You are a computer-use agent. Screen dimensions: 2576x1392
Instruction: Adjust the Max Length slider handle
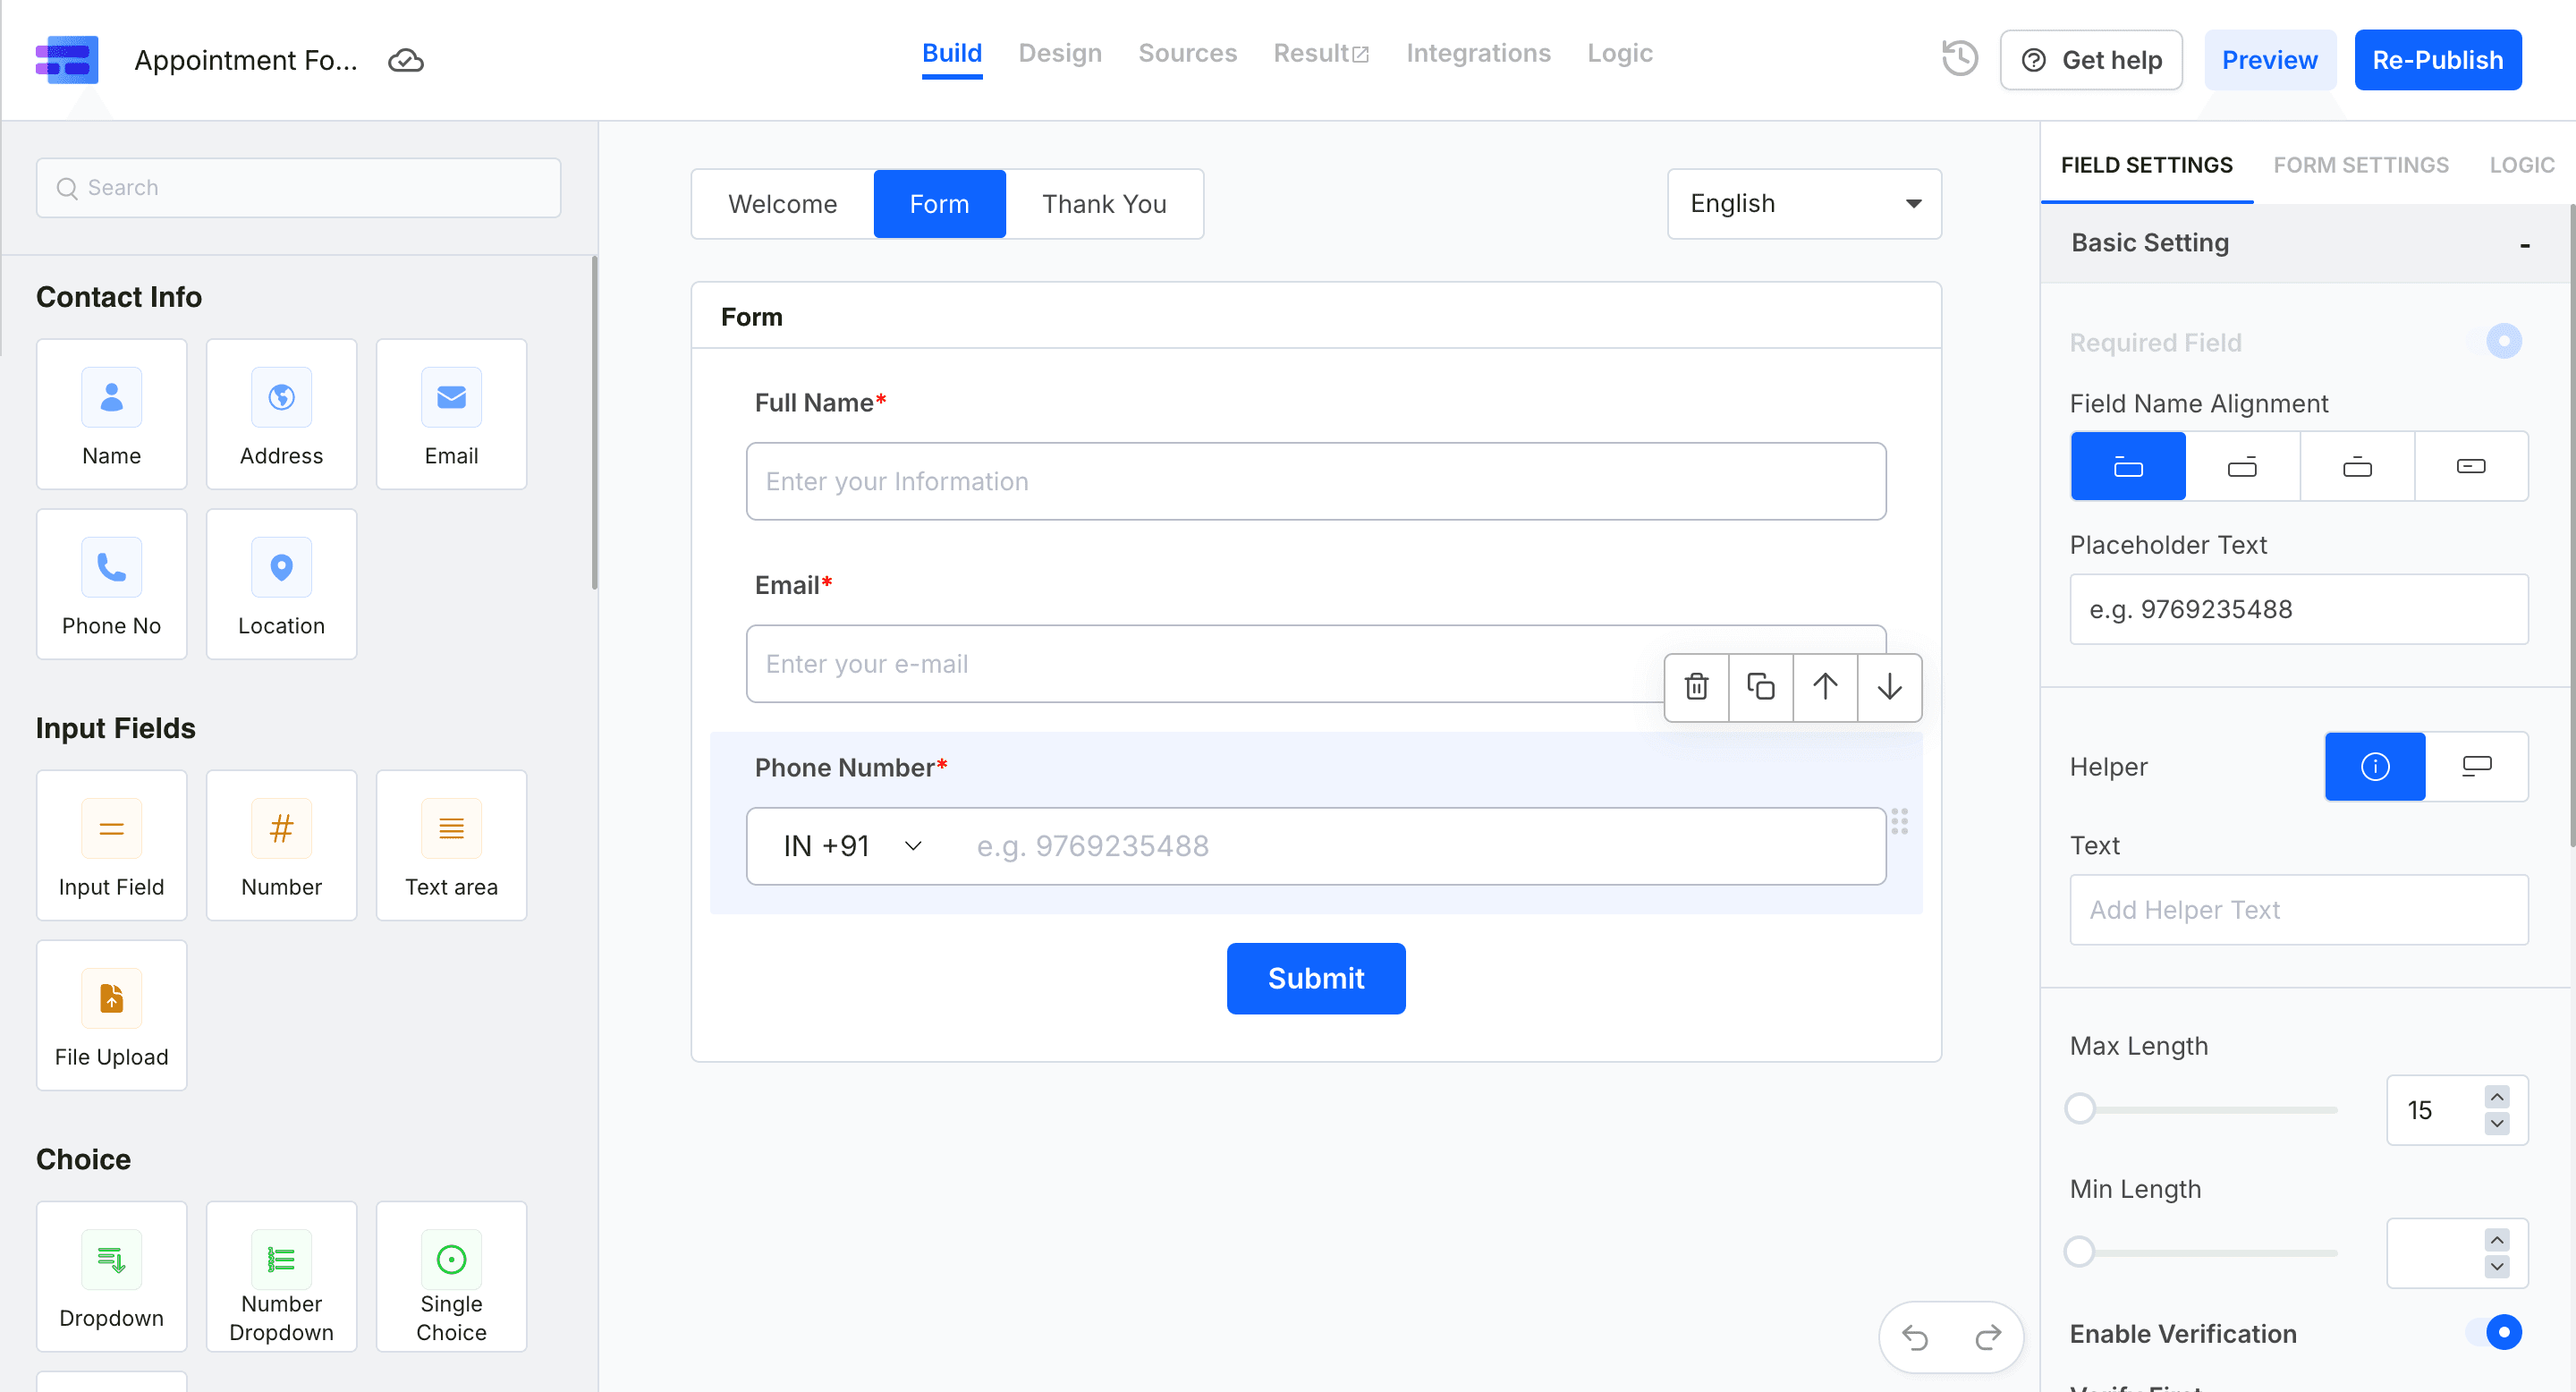pyautogui.click(x=2080, y=1109)
